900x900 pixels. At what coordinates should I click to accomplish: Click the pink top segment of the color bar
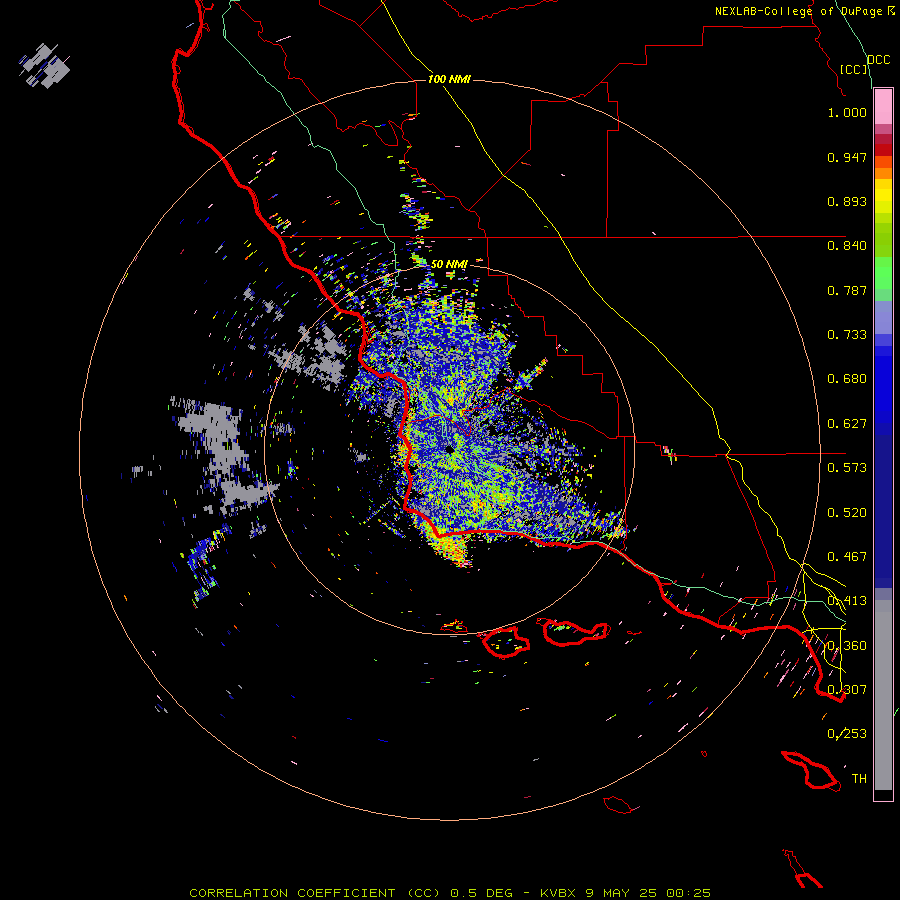[883, 107]
